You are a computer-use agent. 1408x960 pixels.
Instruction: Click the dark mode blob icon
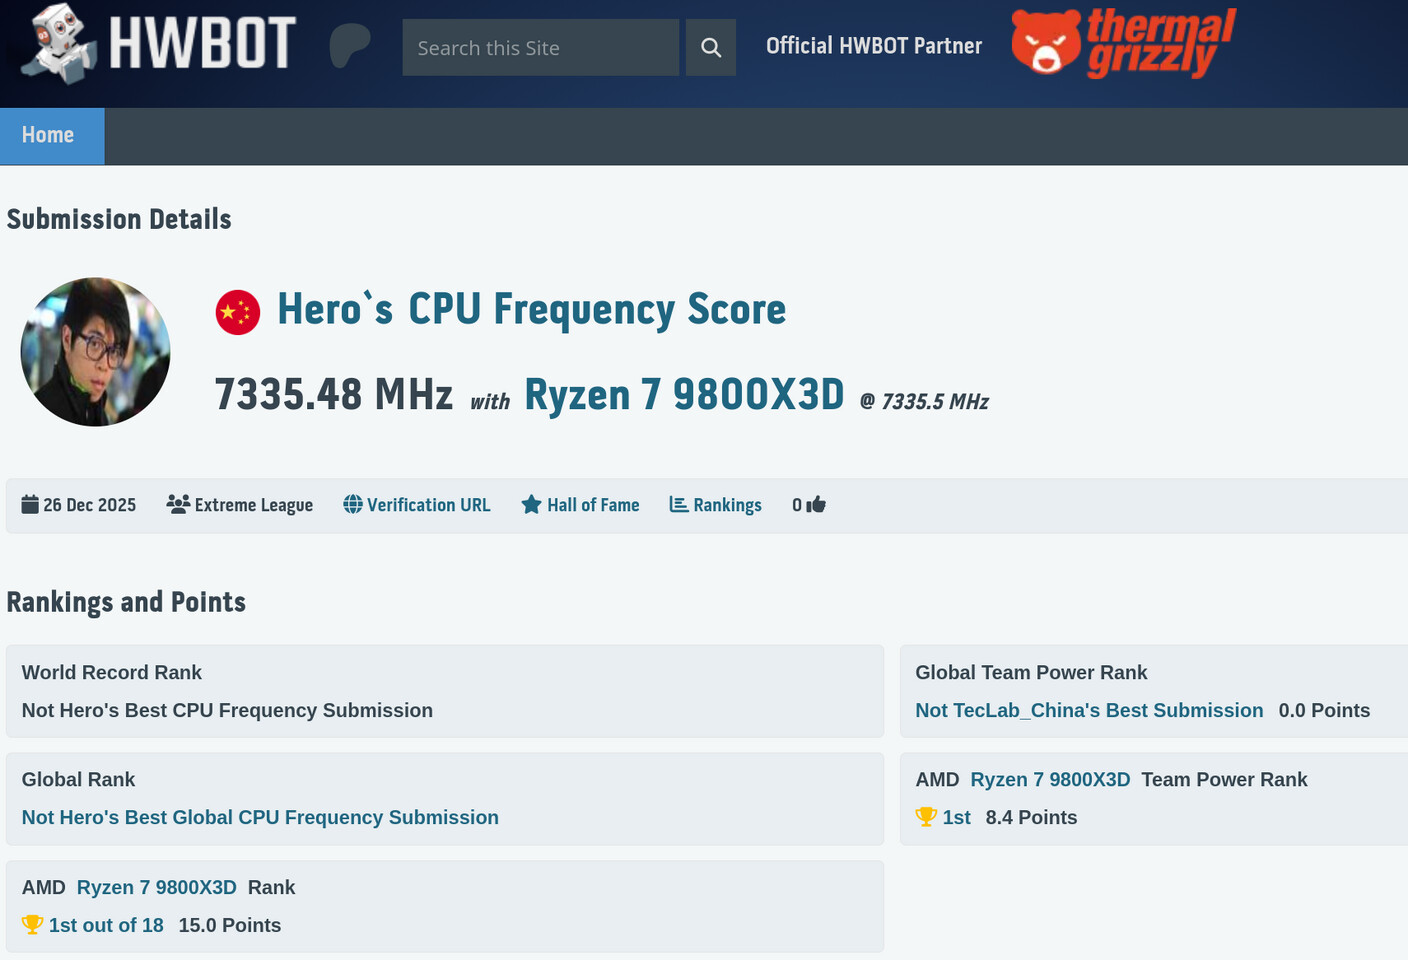click(349, 45)
